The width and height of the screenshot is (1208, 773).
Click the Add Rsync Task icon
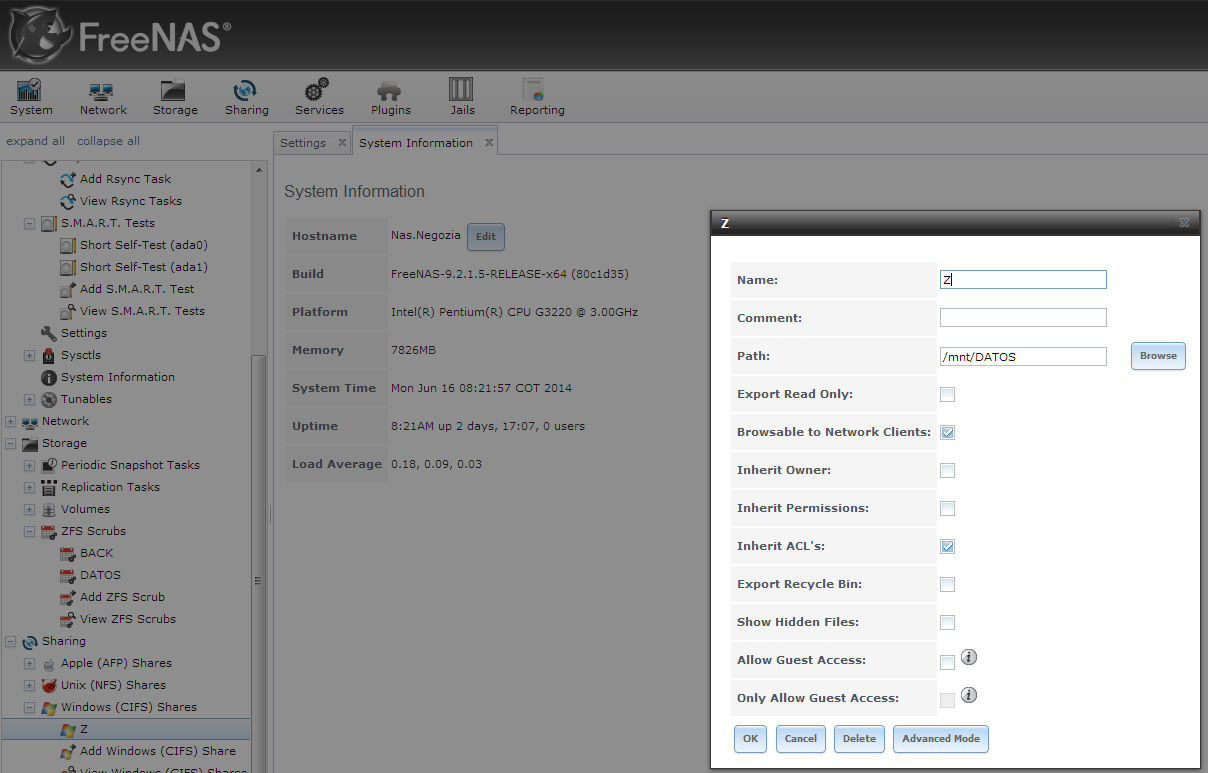pos(68,179)
